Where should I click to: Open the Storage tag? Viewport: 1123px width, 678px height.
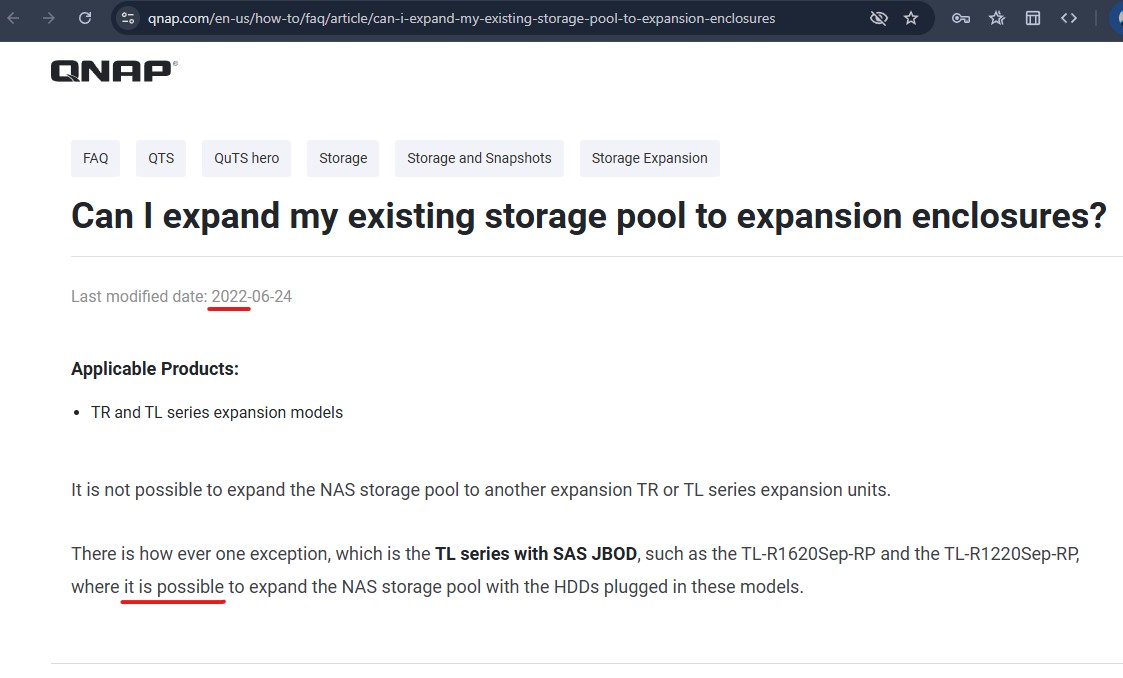point(343,158)
